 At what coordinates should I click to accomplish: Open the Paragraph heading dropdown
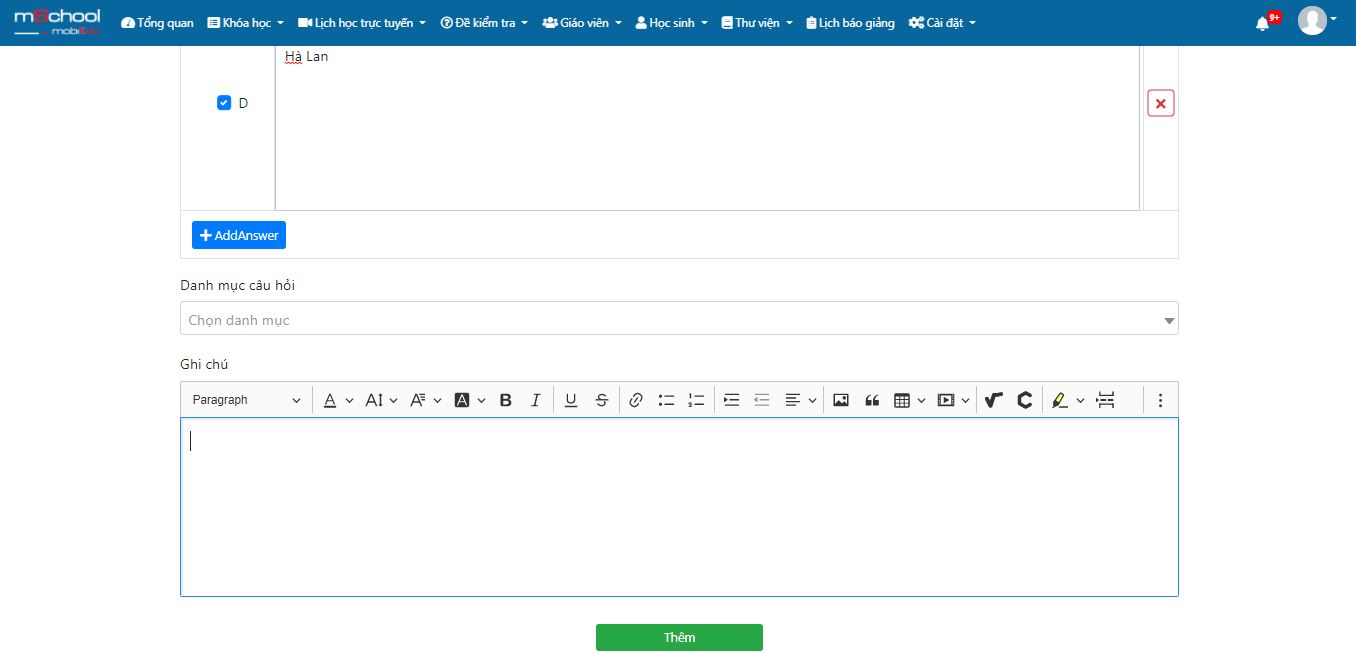(x=246, y=400)
